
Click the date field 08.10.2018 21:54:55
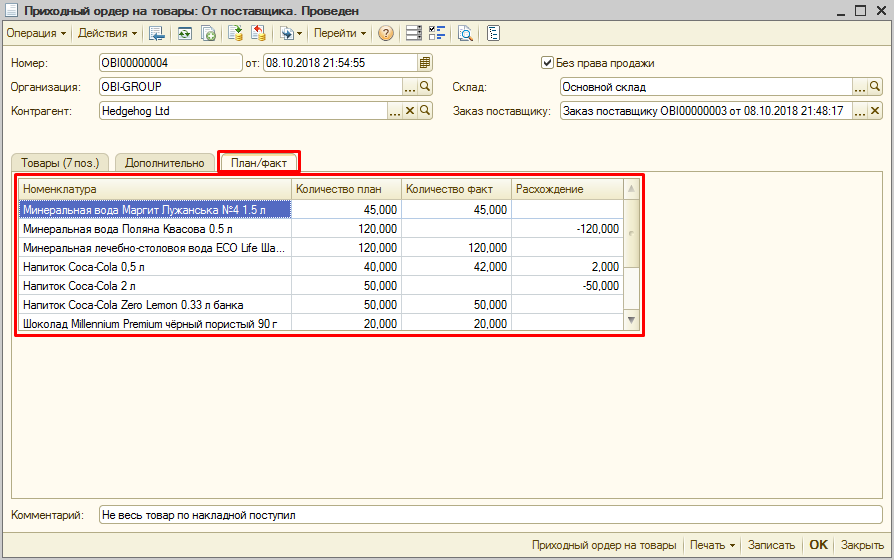tap(340, 63)
